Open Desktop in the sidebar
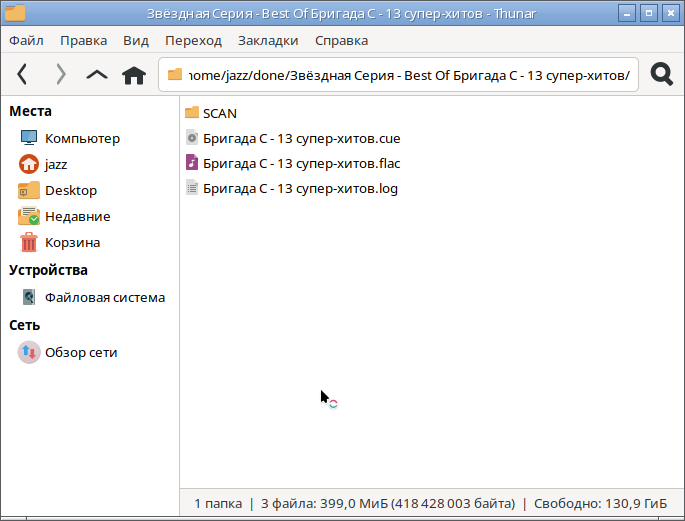Screen dimensions: 685x521 coord(71,190)
